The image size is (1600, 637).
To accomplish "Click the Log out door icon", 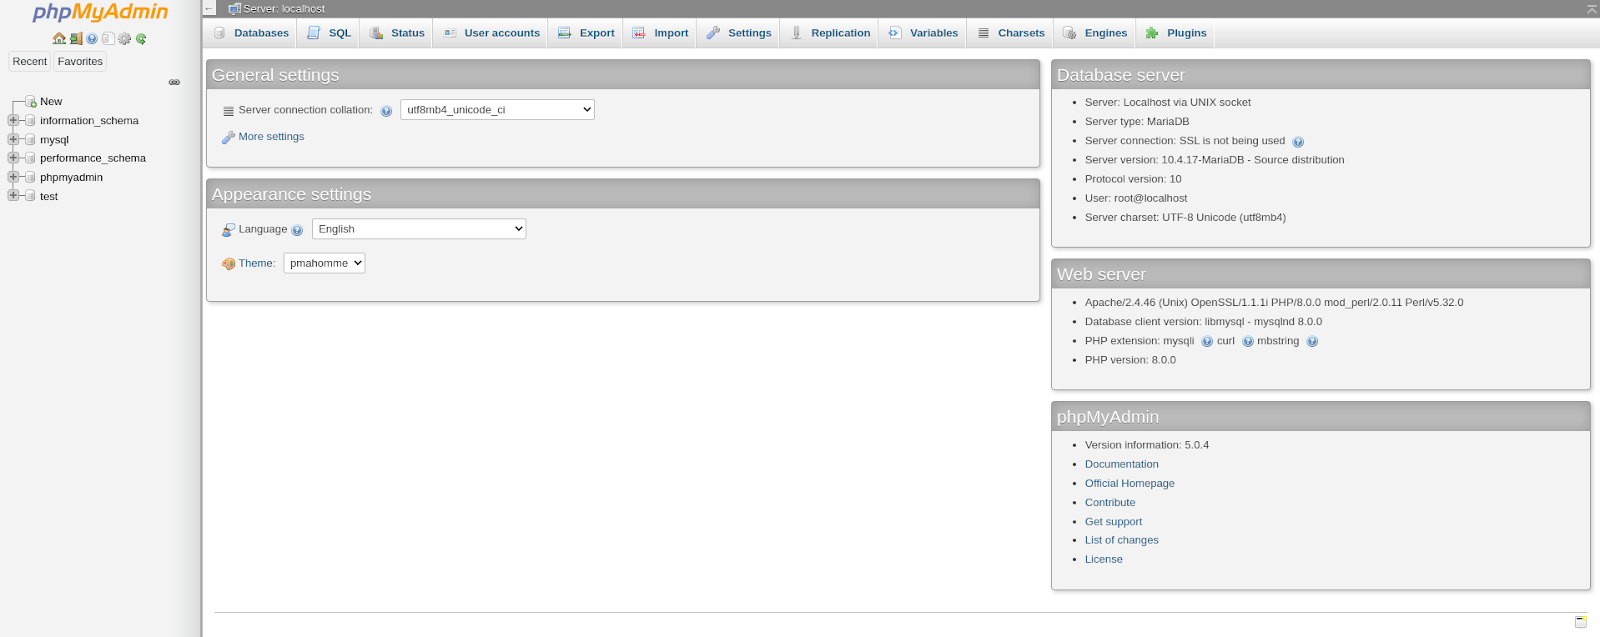I will point(76,39).
